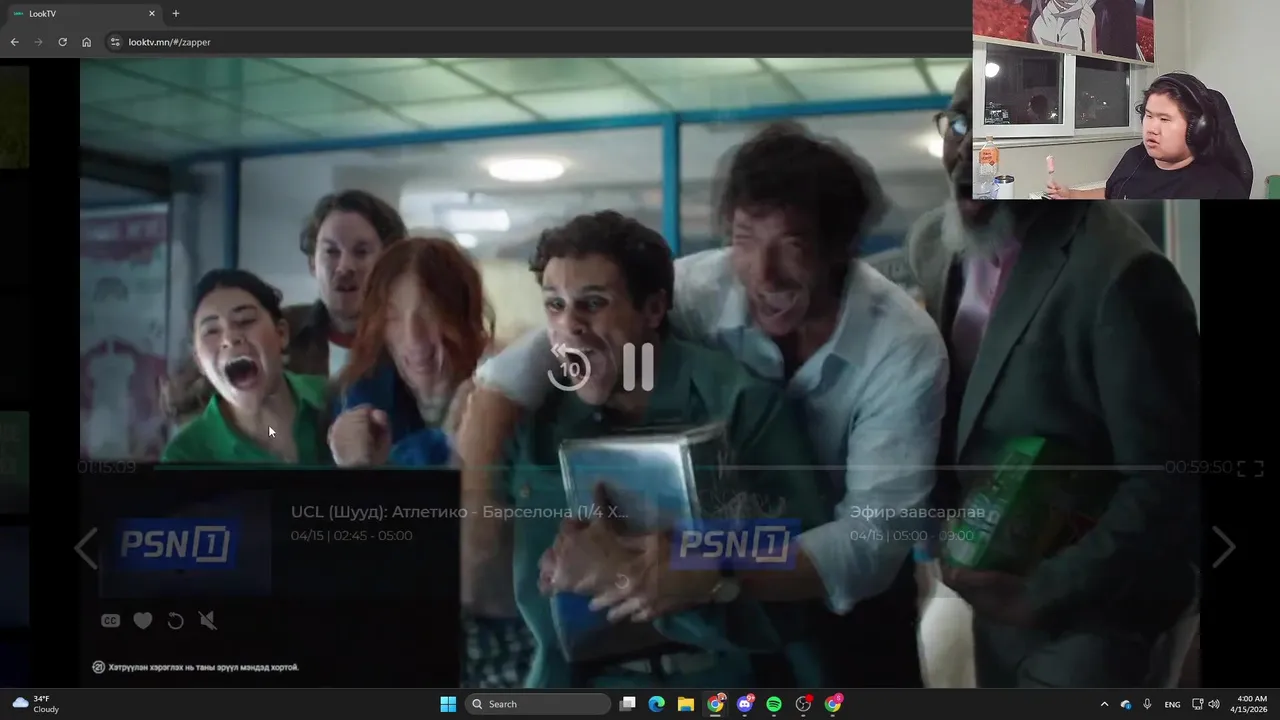This screenshot has height=720, width=1280.
Task: Pause the video playback
Action: (638, 366)
